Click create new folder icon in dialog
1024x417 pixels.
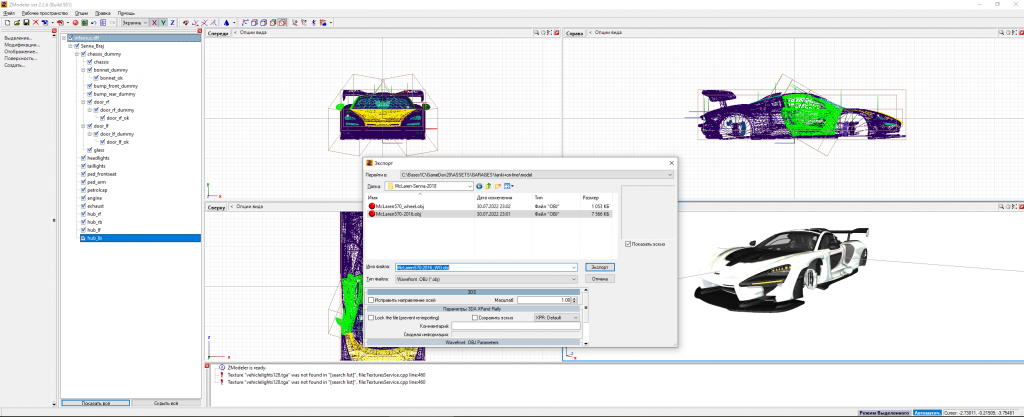coord(498,186)
